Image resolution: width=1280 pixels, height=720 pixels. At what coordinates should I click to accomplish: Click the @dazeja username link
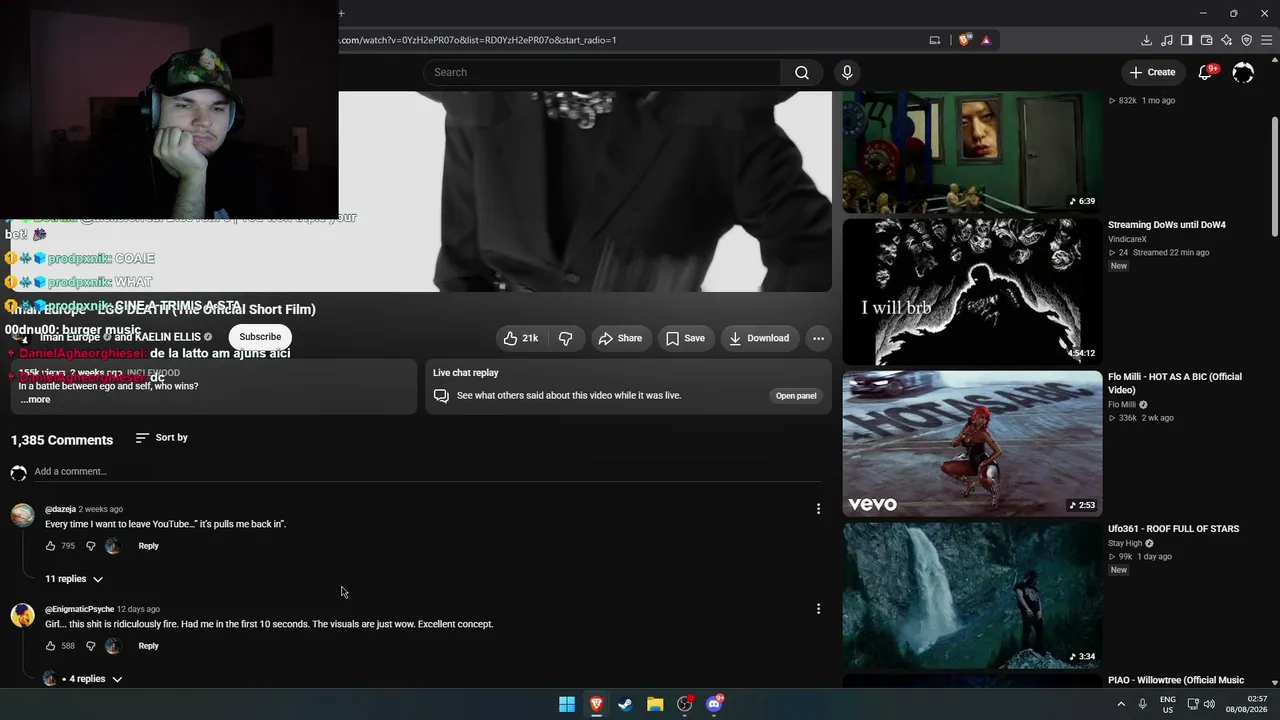click(x=60, y=509)
